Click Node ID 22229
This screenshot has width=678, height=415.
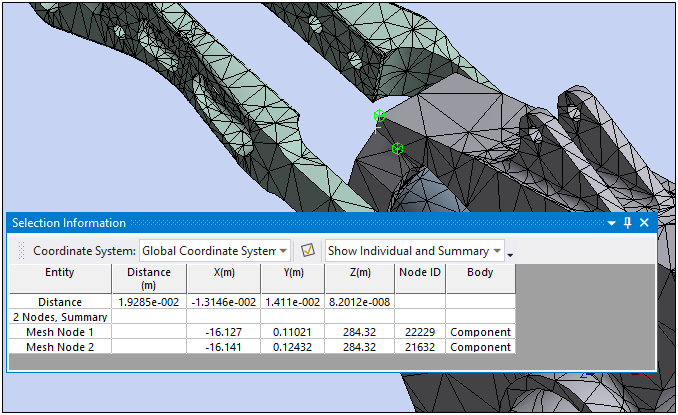420,332
